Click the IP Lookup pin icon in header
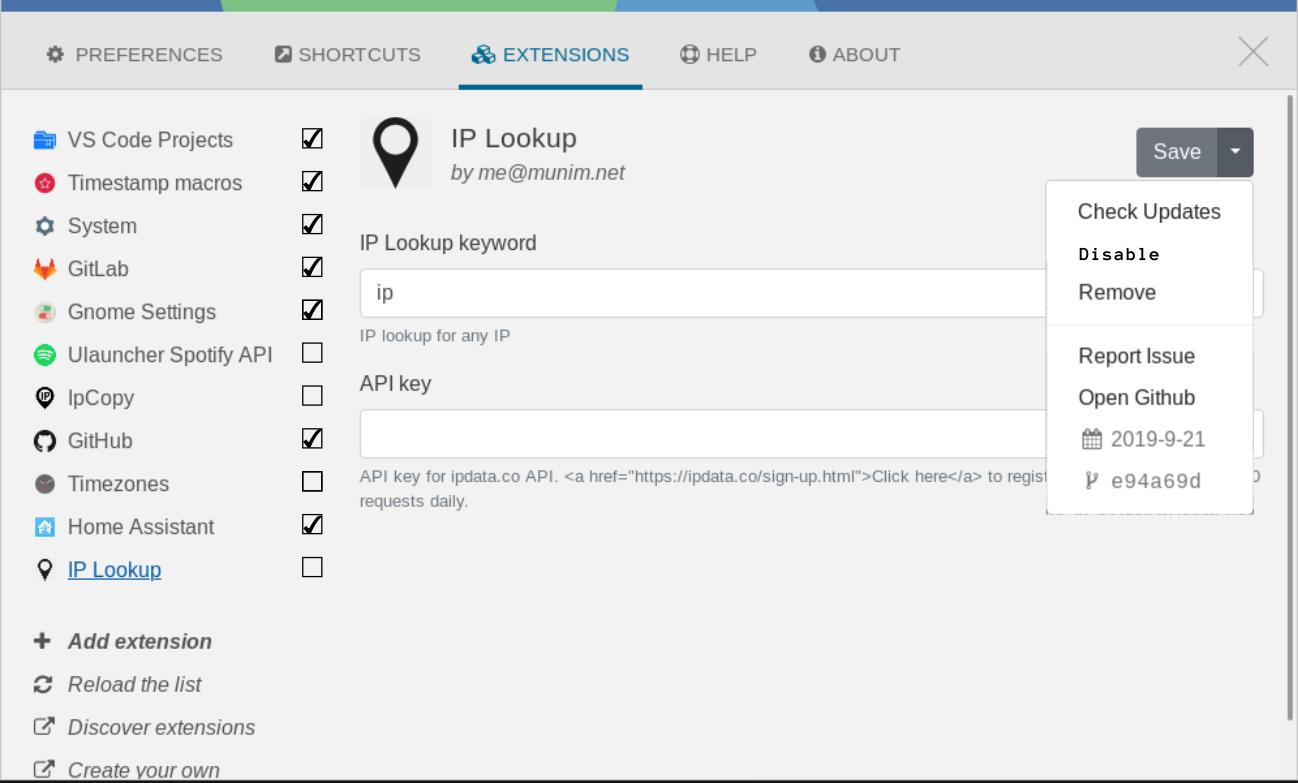This screenshot has height=783, width=1298. coord(395,152)
